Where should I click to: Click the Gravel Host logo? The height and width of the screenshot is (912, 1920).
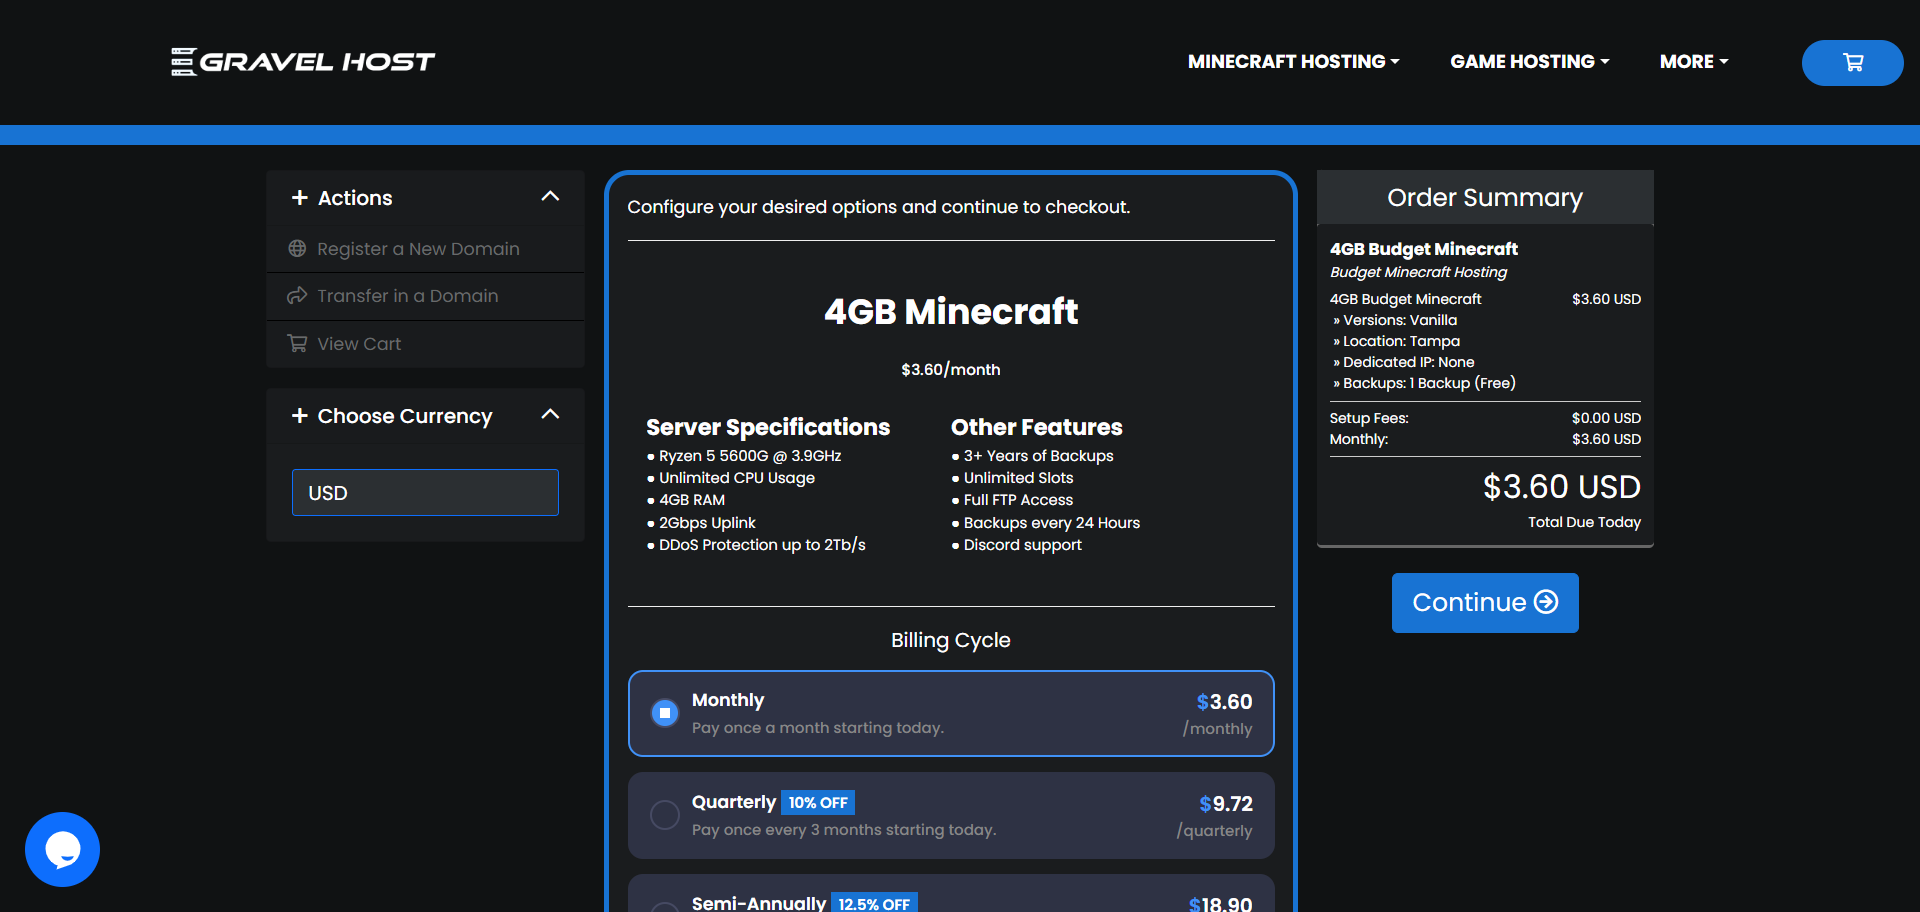[302, 61]
